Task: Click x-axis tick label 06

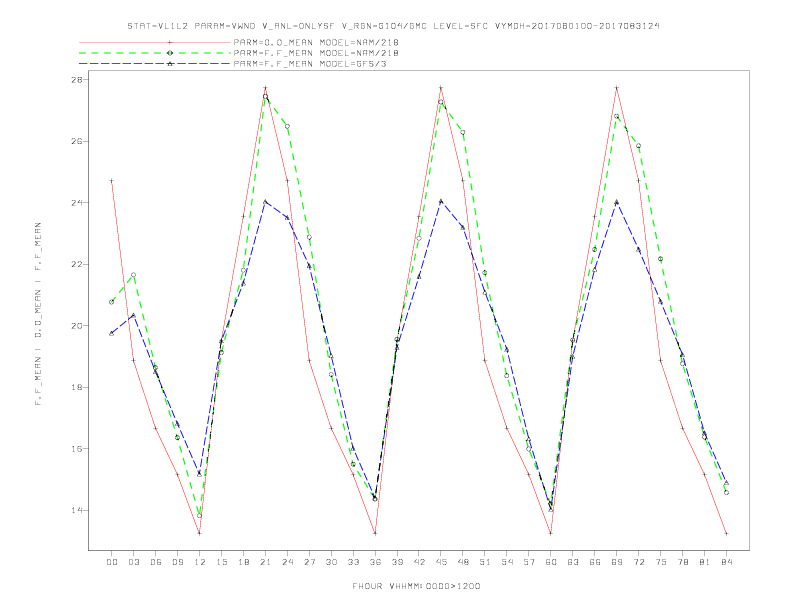Action: (x=156, y=562)
